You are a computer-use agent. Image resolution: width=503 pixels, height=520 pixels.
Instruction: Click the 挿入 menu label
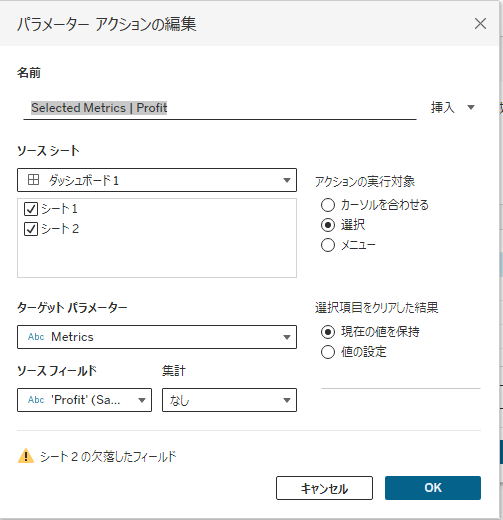pyautogui.click(x=443, y=107)
